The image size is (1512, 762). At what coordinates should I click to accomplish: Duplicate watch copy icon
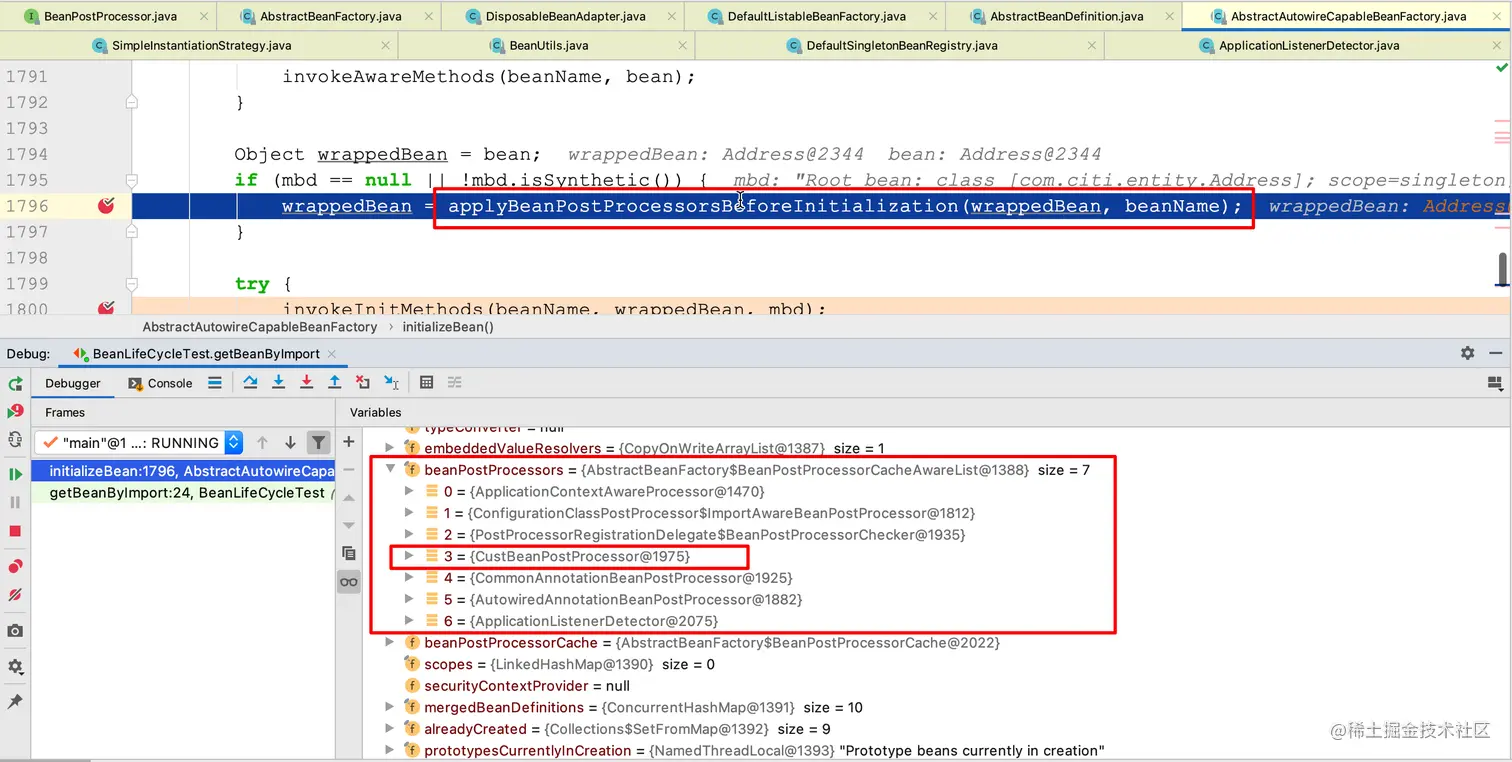(349, 553)
